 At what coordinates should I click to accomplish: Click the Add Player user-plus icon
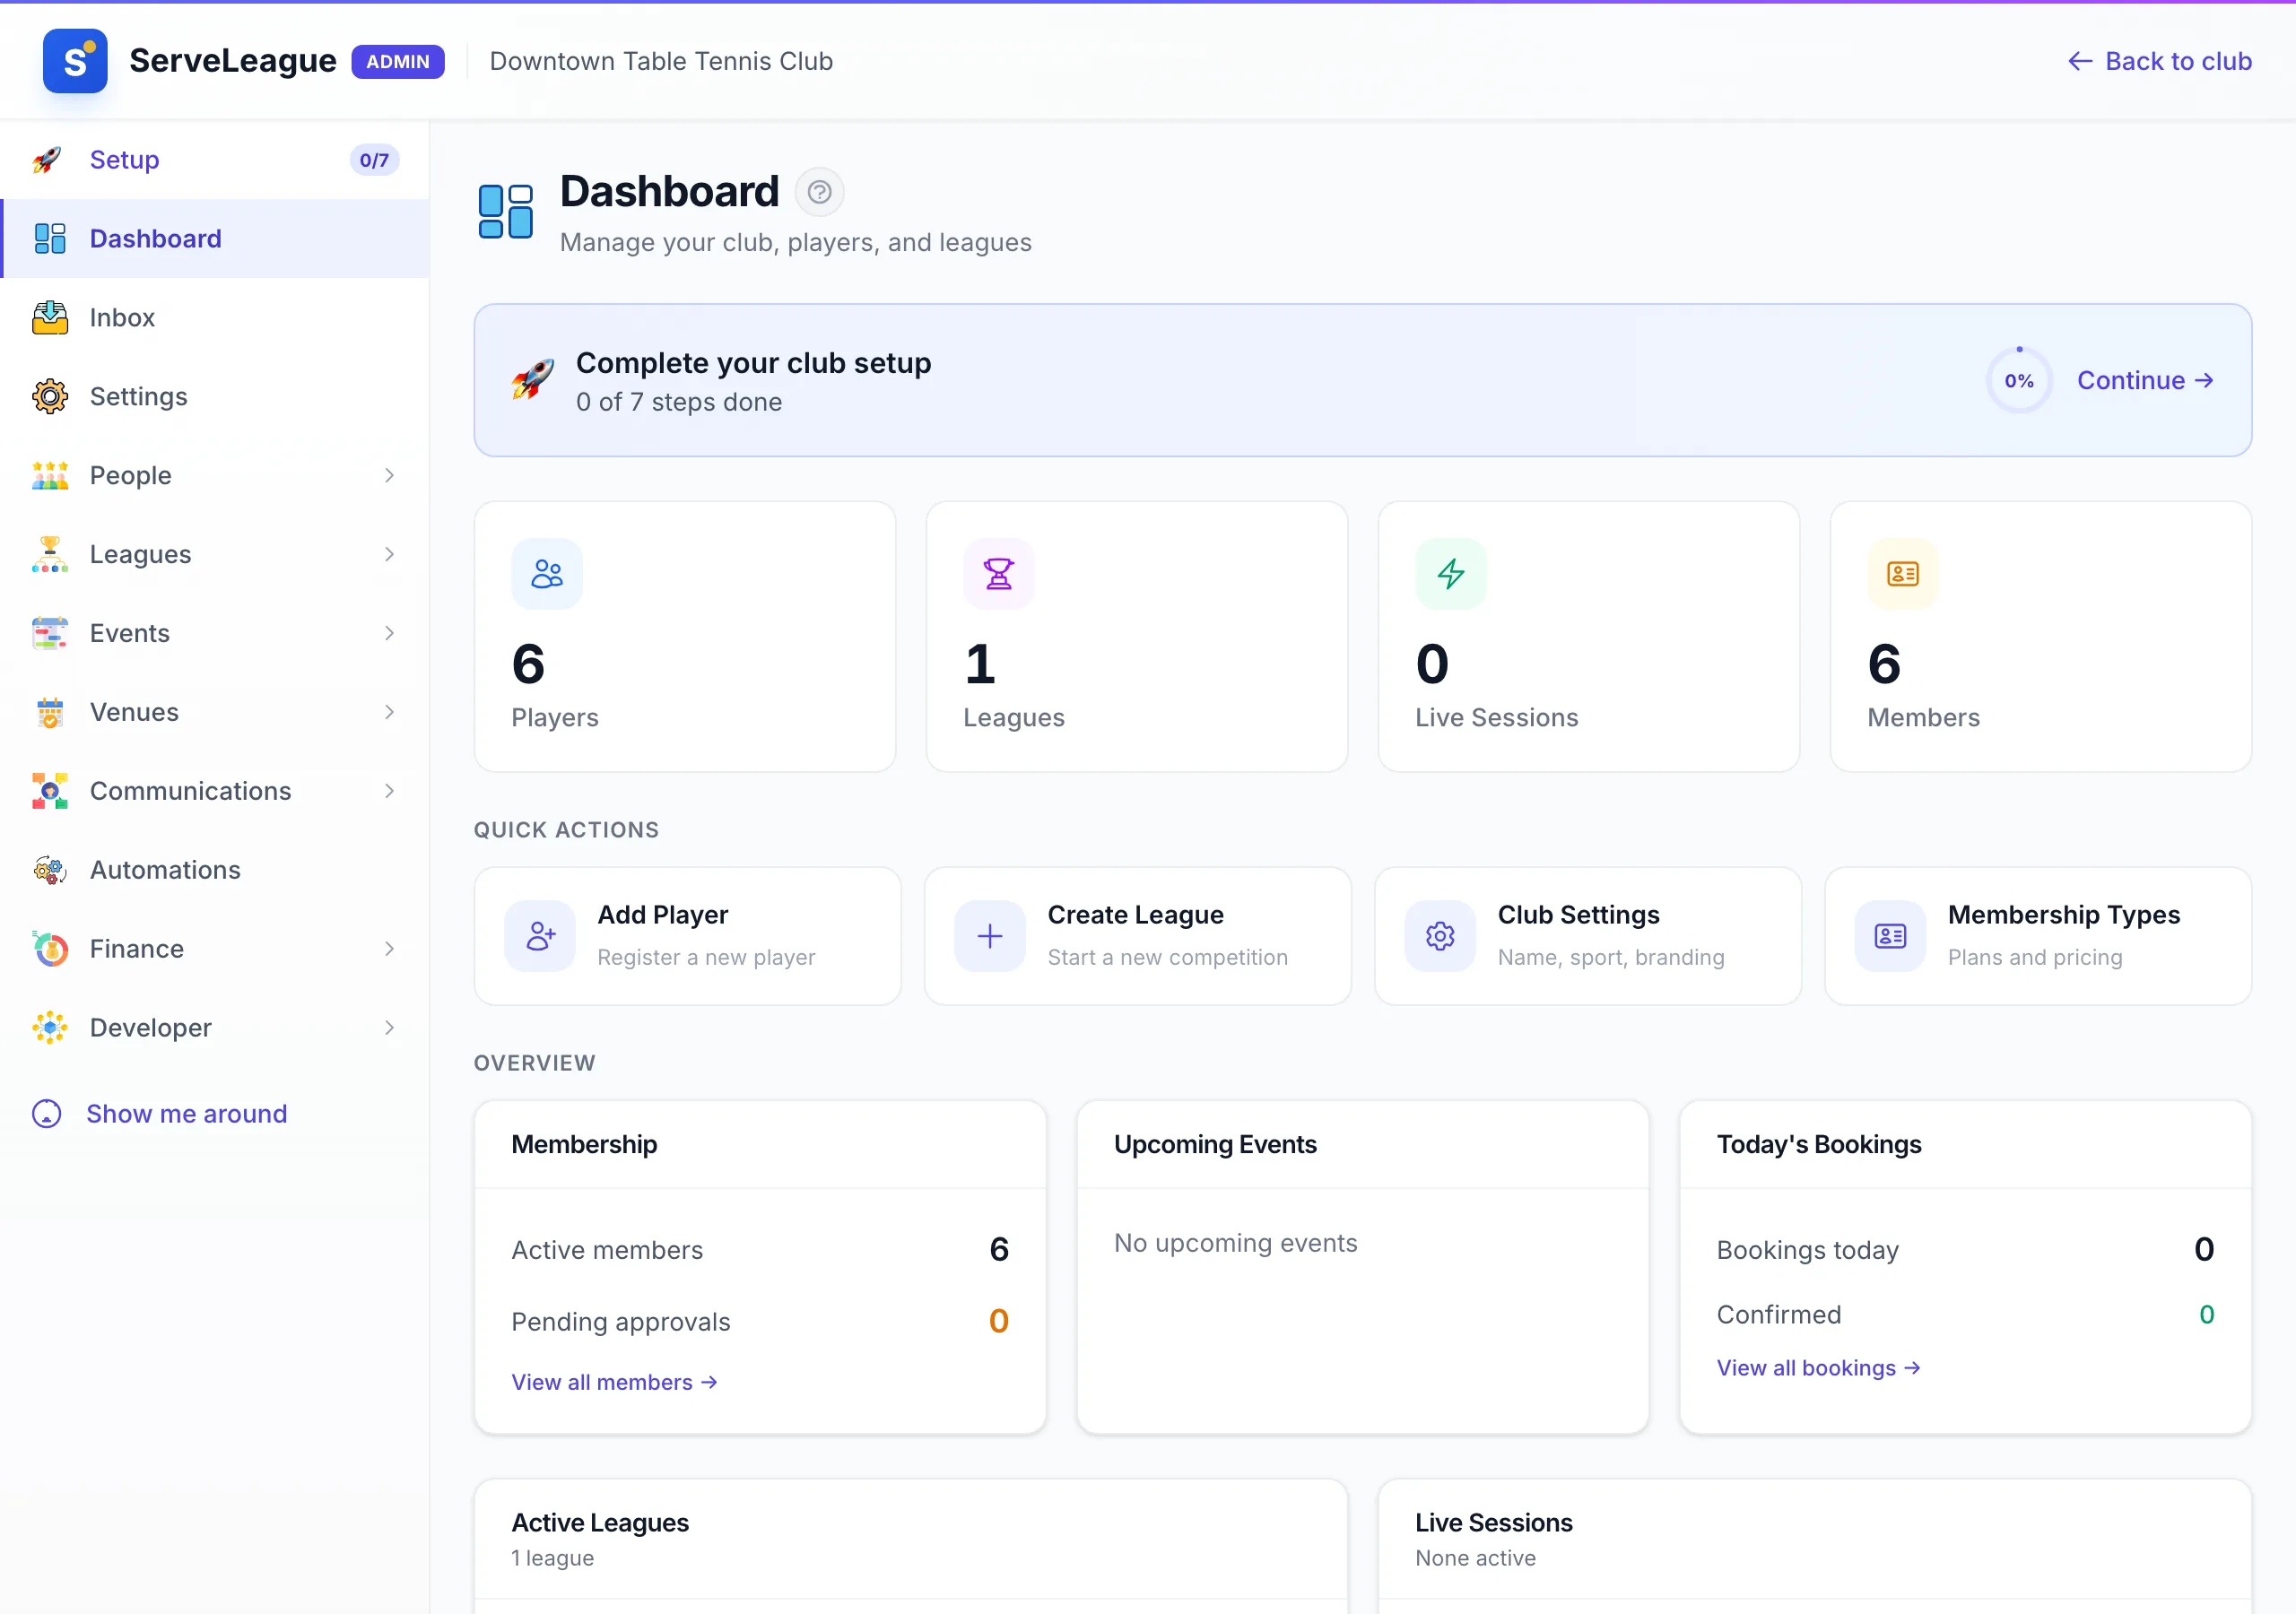click(x=540, y=937)
